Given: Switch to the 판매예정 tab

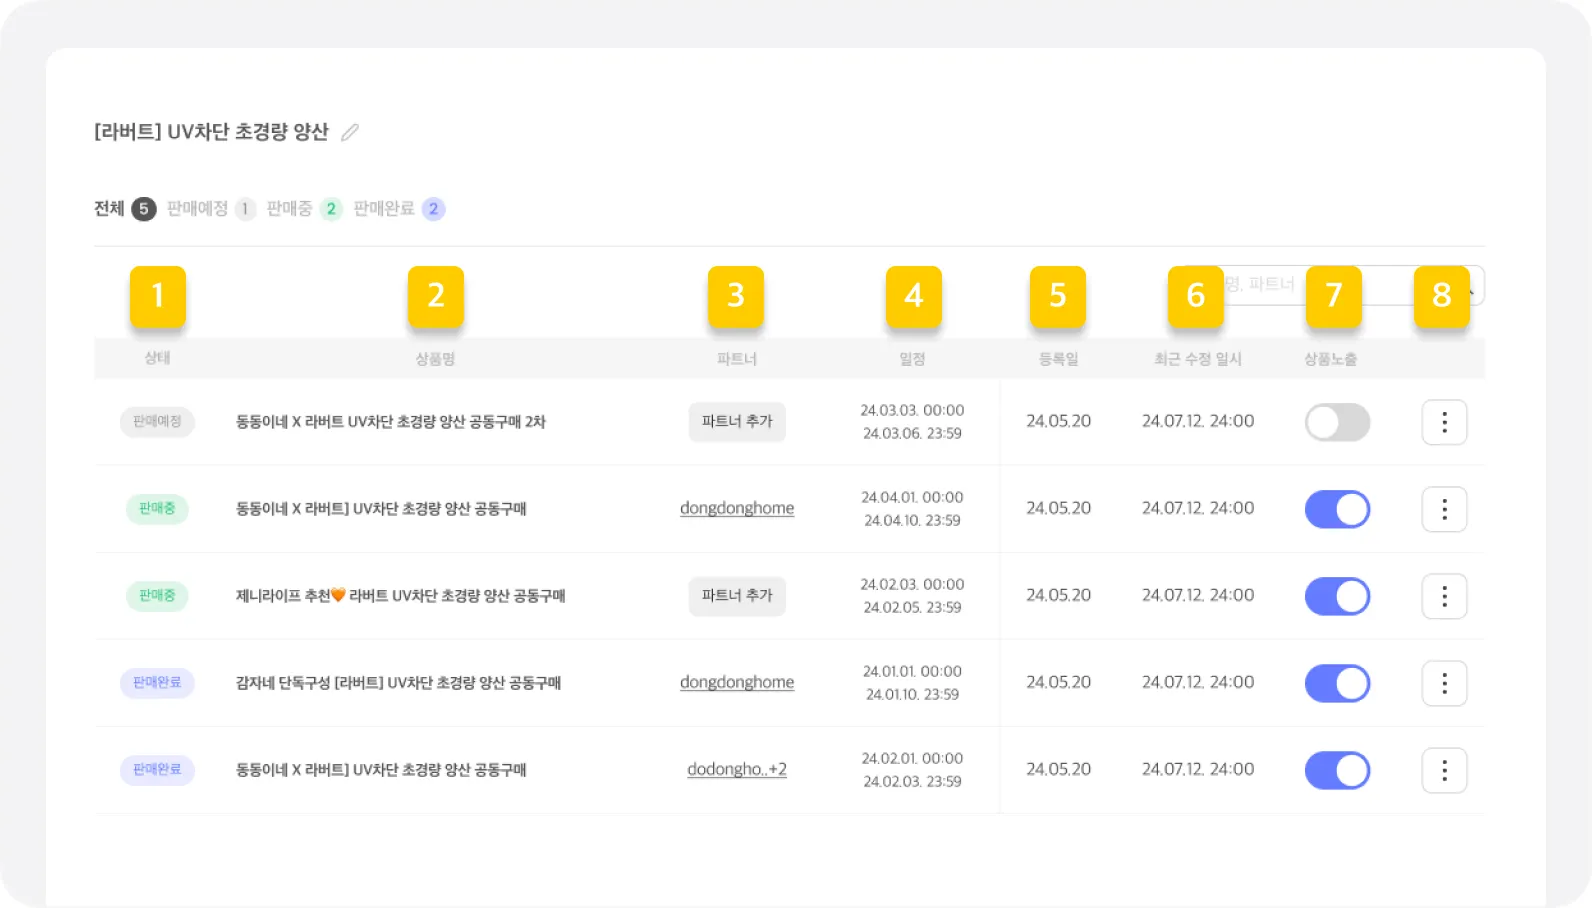Looking at the screenshot, I should point(211,209).
